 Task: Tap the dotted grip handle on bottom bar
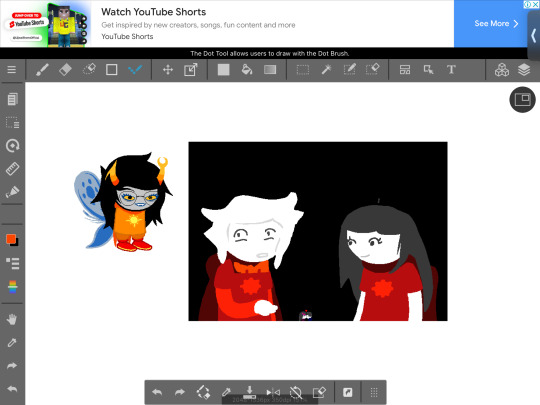point(374,392)
